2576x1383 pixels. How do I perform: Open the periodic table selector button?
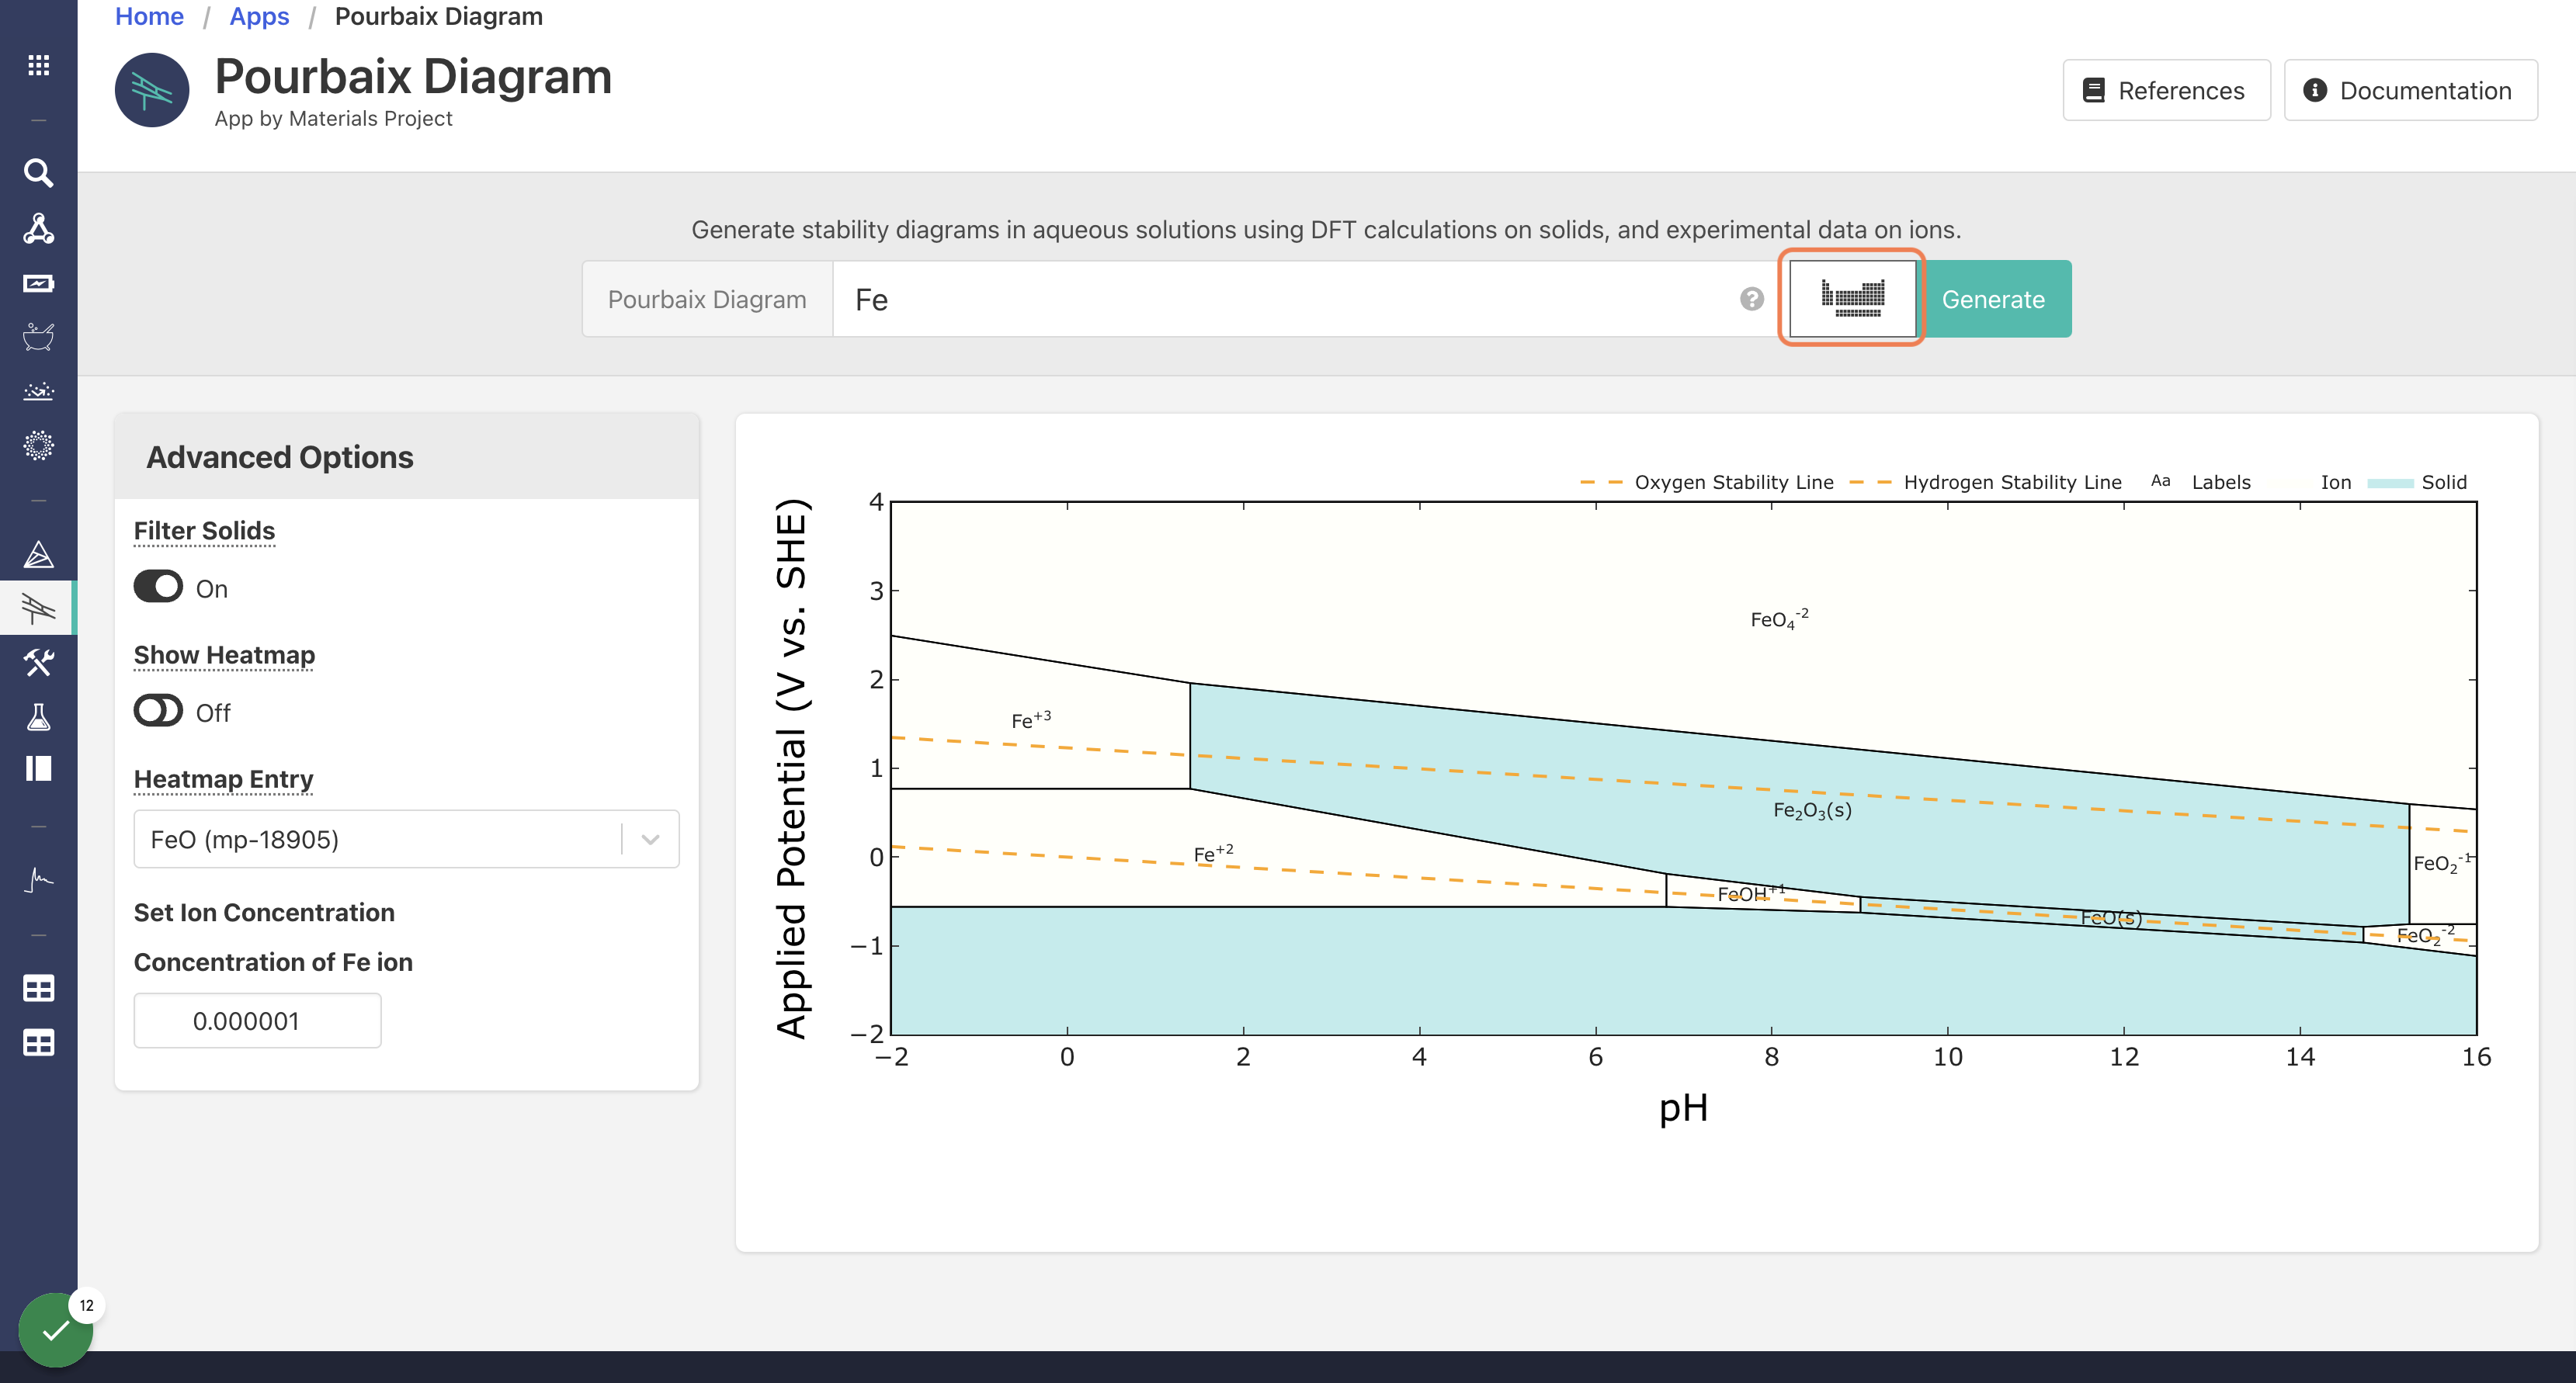(x=1852, y=298)
